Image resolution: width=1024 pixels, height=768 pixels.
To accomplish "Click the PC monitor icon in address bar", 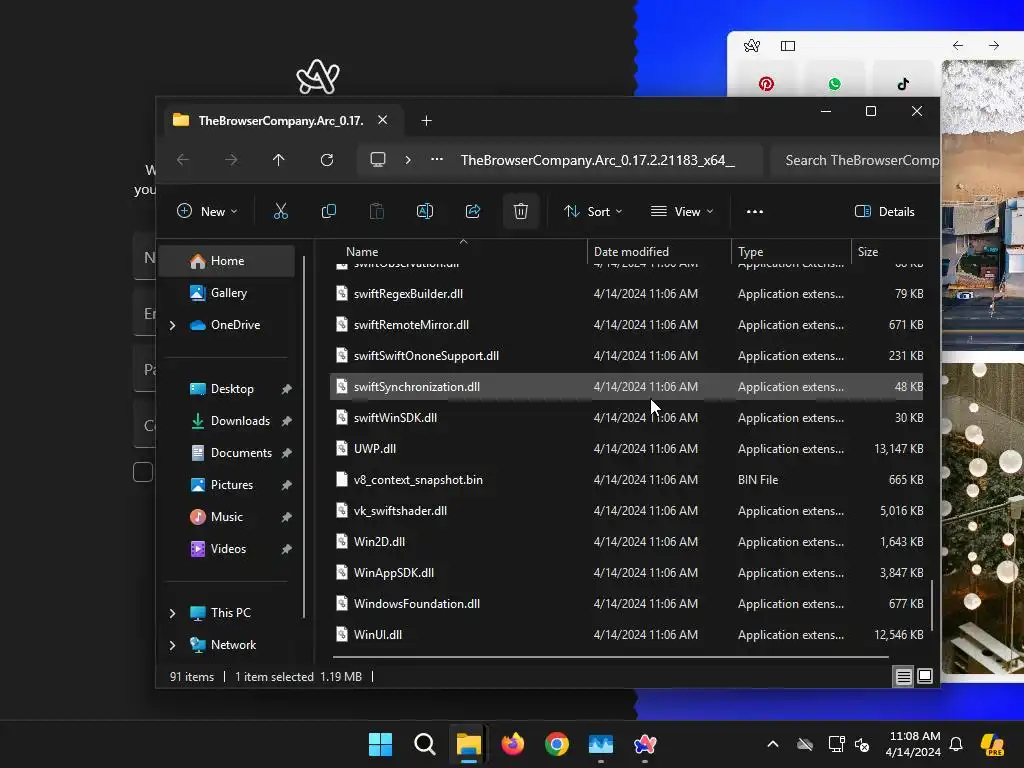I will click(x=377, y=160).
